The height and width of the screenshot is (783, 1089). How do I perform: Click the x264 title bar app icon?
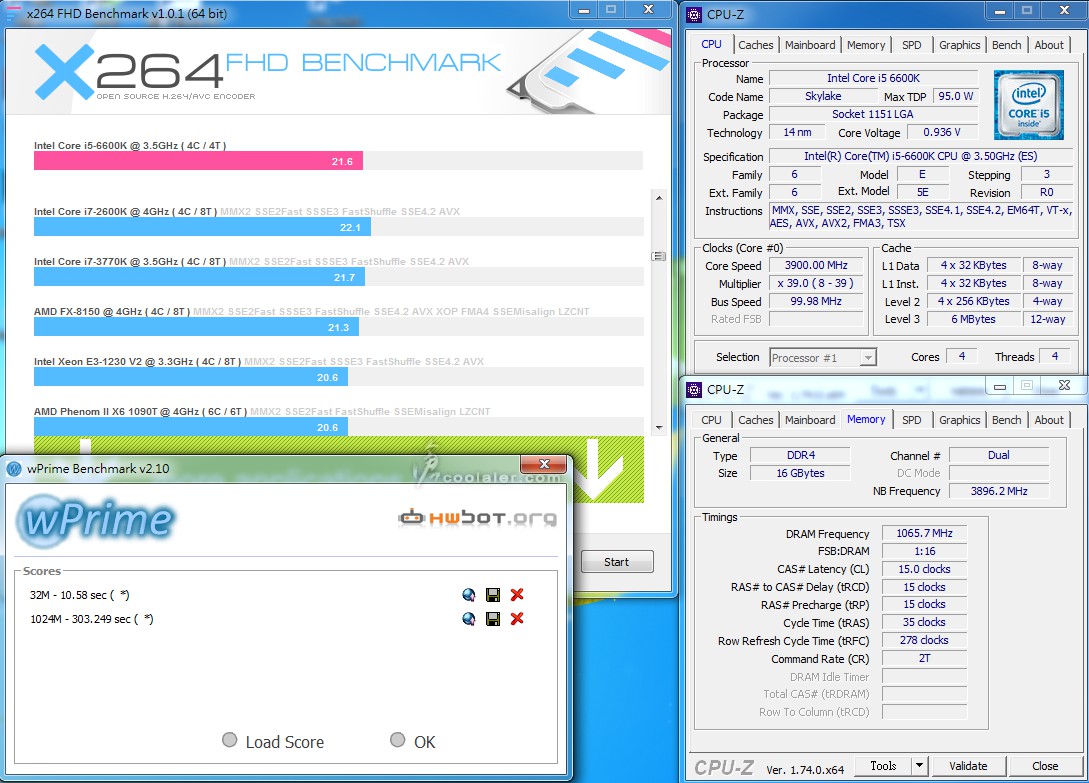14,13
